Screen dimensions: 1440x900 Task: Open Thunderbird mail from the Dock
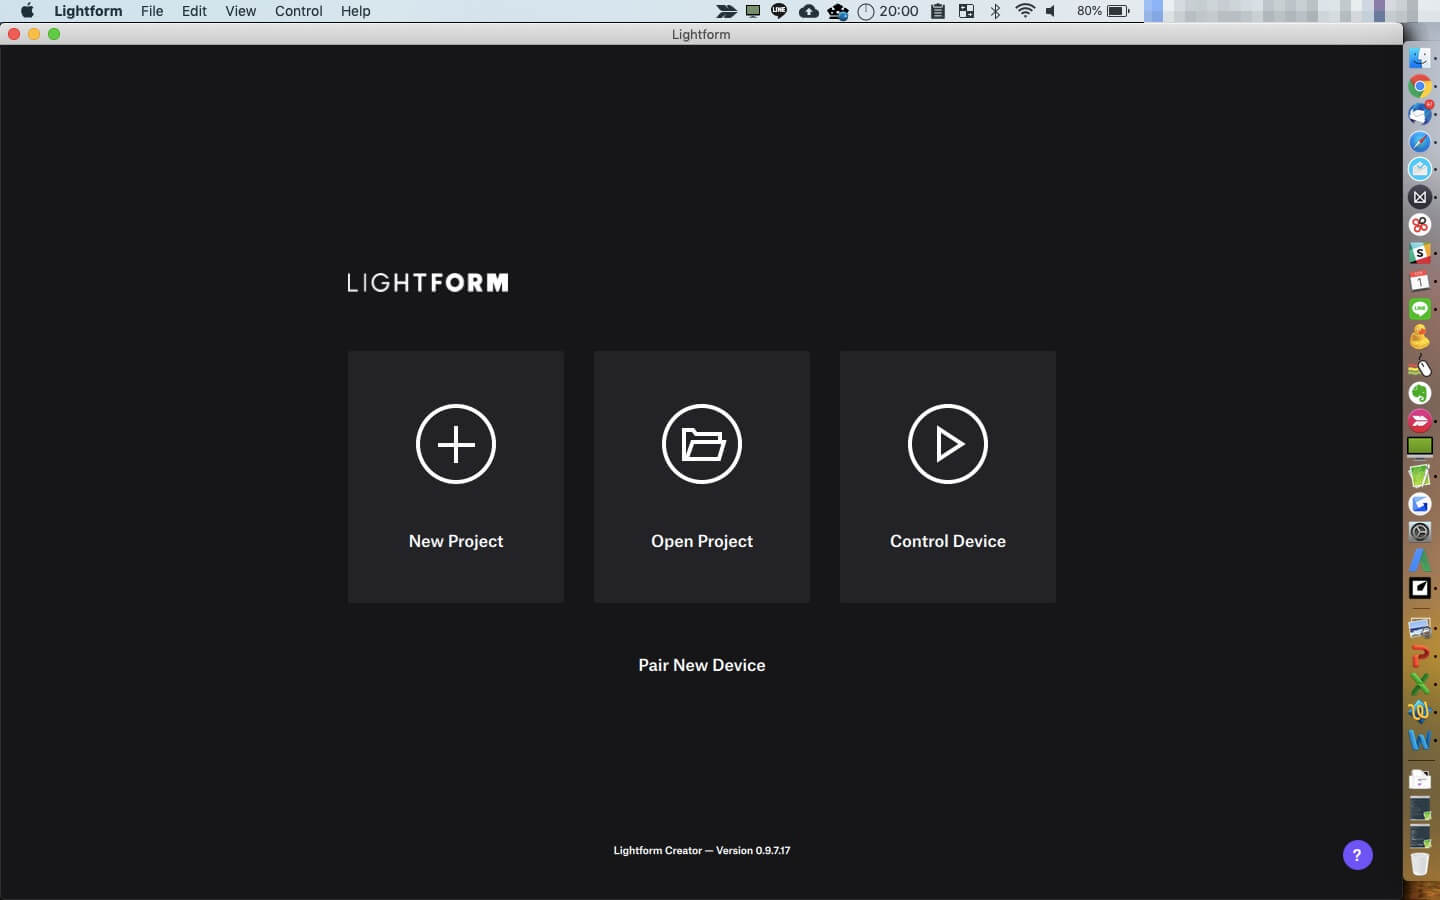[1420, 114]
